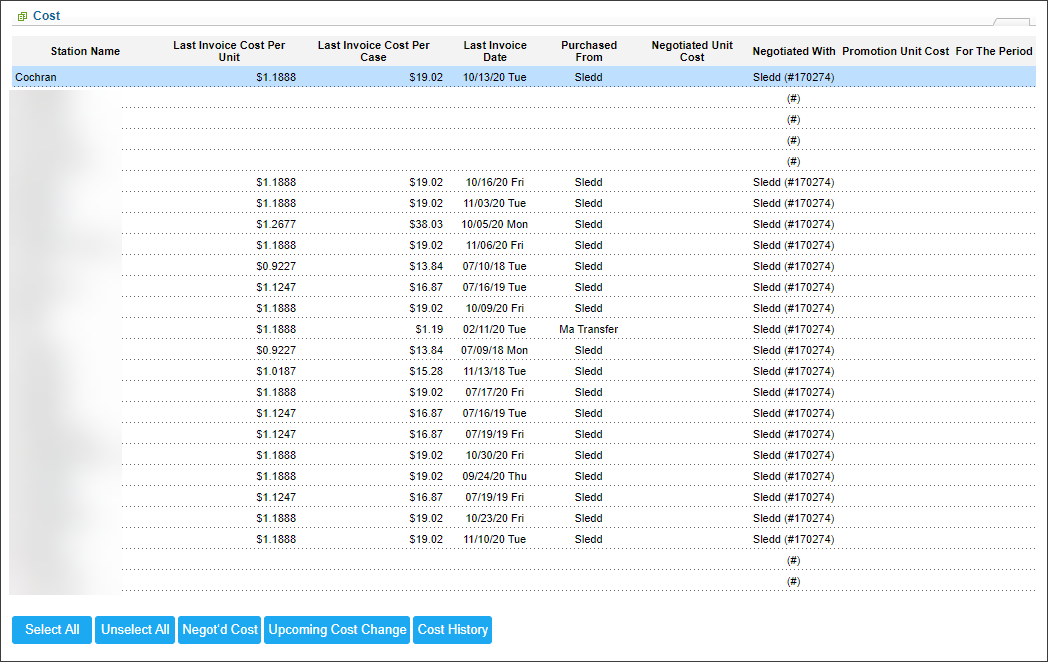
Task: Click $1.1247 in the 07/16/19 Tue row under $0.9227
Action: click(x=276, y=288)
